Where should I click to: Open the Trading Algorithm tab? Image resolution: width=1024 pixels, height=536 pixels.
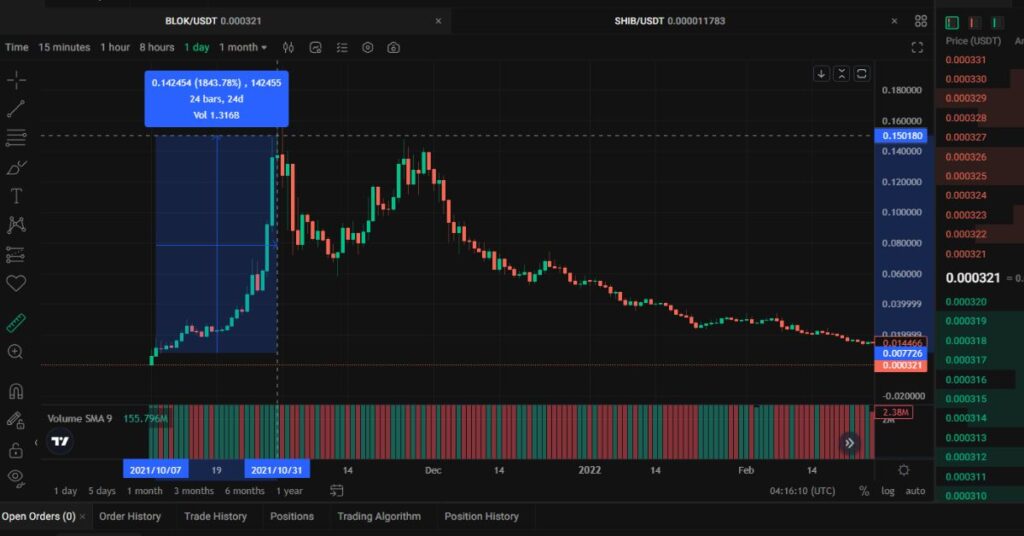(379, 516)
